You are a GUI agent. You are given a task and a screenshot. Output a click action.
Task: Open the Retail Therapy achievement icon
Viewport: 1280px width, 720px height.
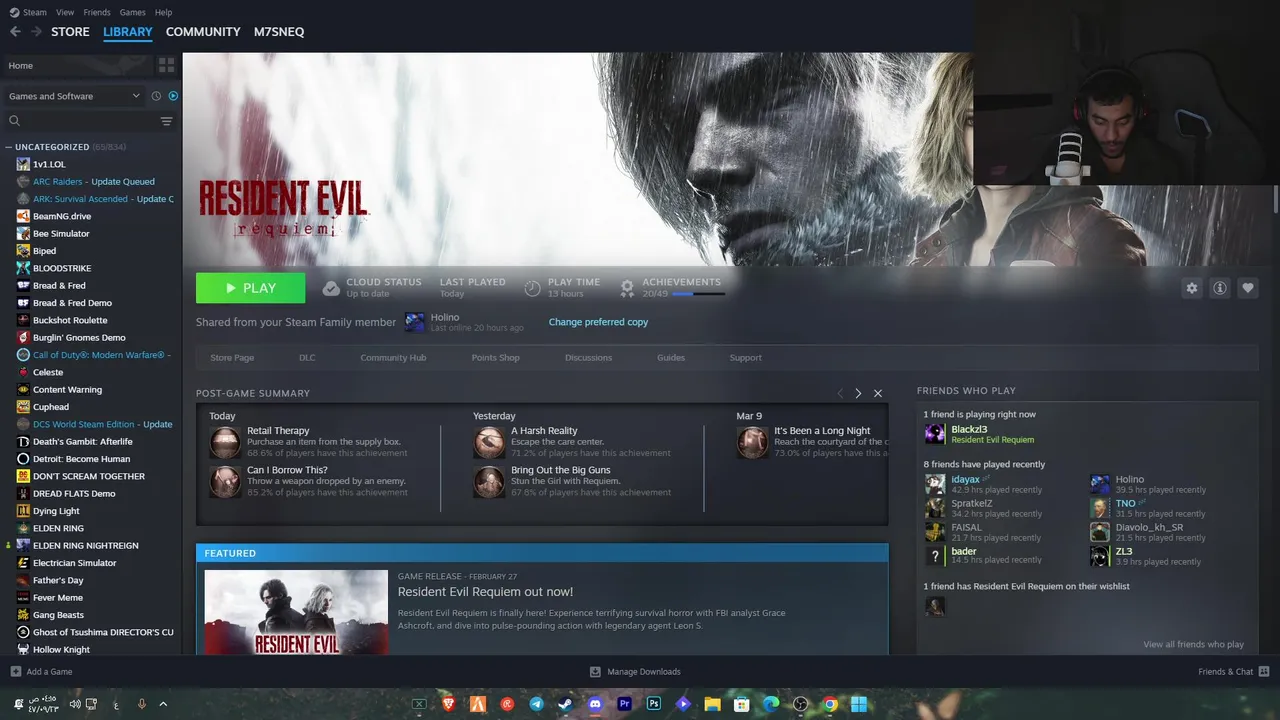click(x=225, y=442)
